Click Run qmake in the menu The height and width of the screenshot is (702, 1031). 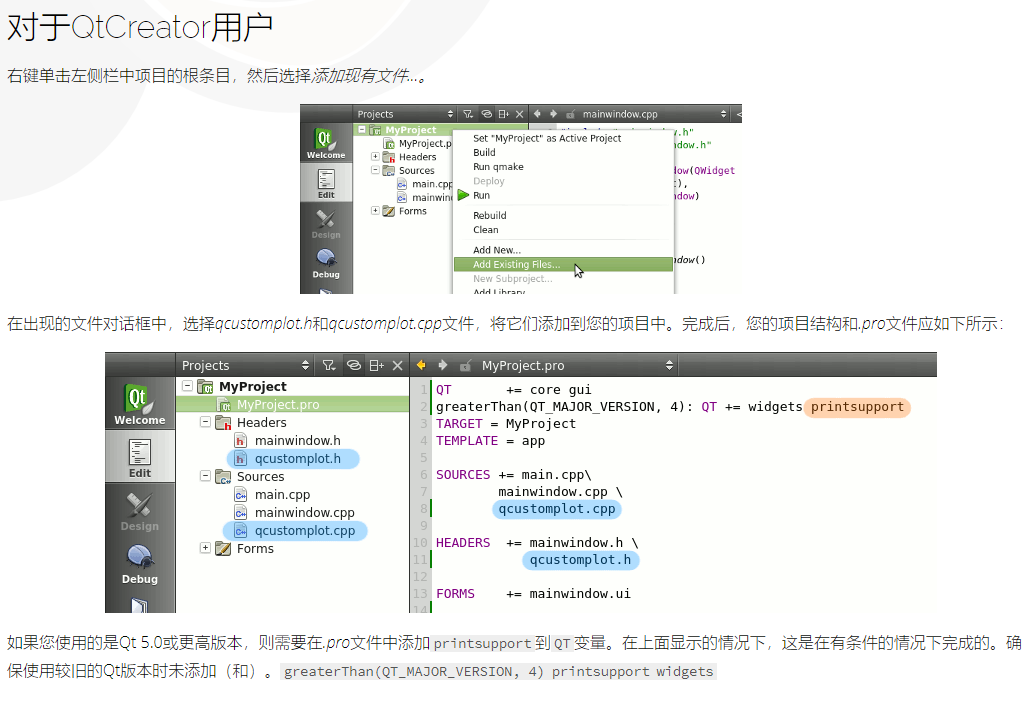(x=496, y=166)
